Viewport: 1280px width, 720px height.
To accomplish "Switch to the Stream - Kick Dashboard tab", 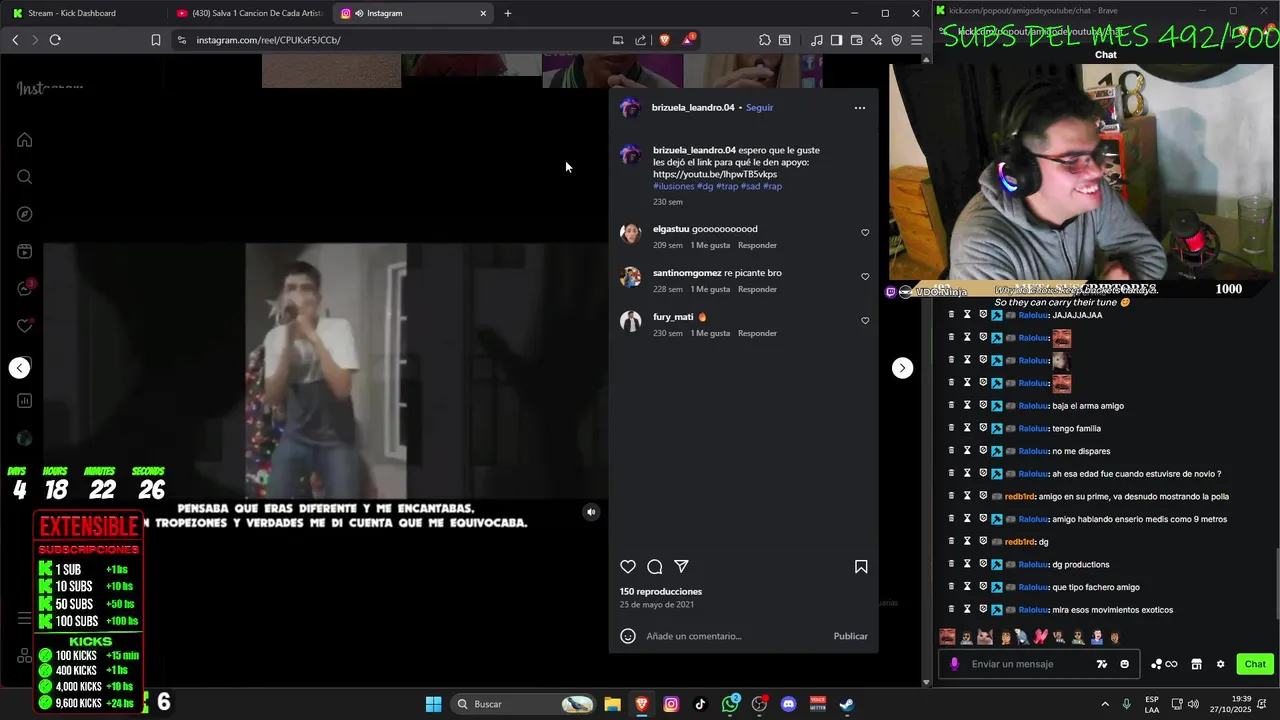I will click(82, 13).
